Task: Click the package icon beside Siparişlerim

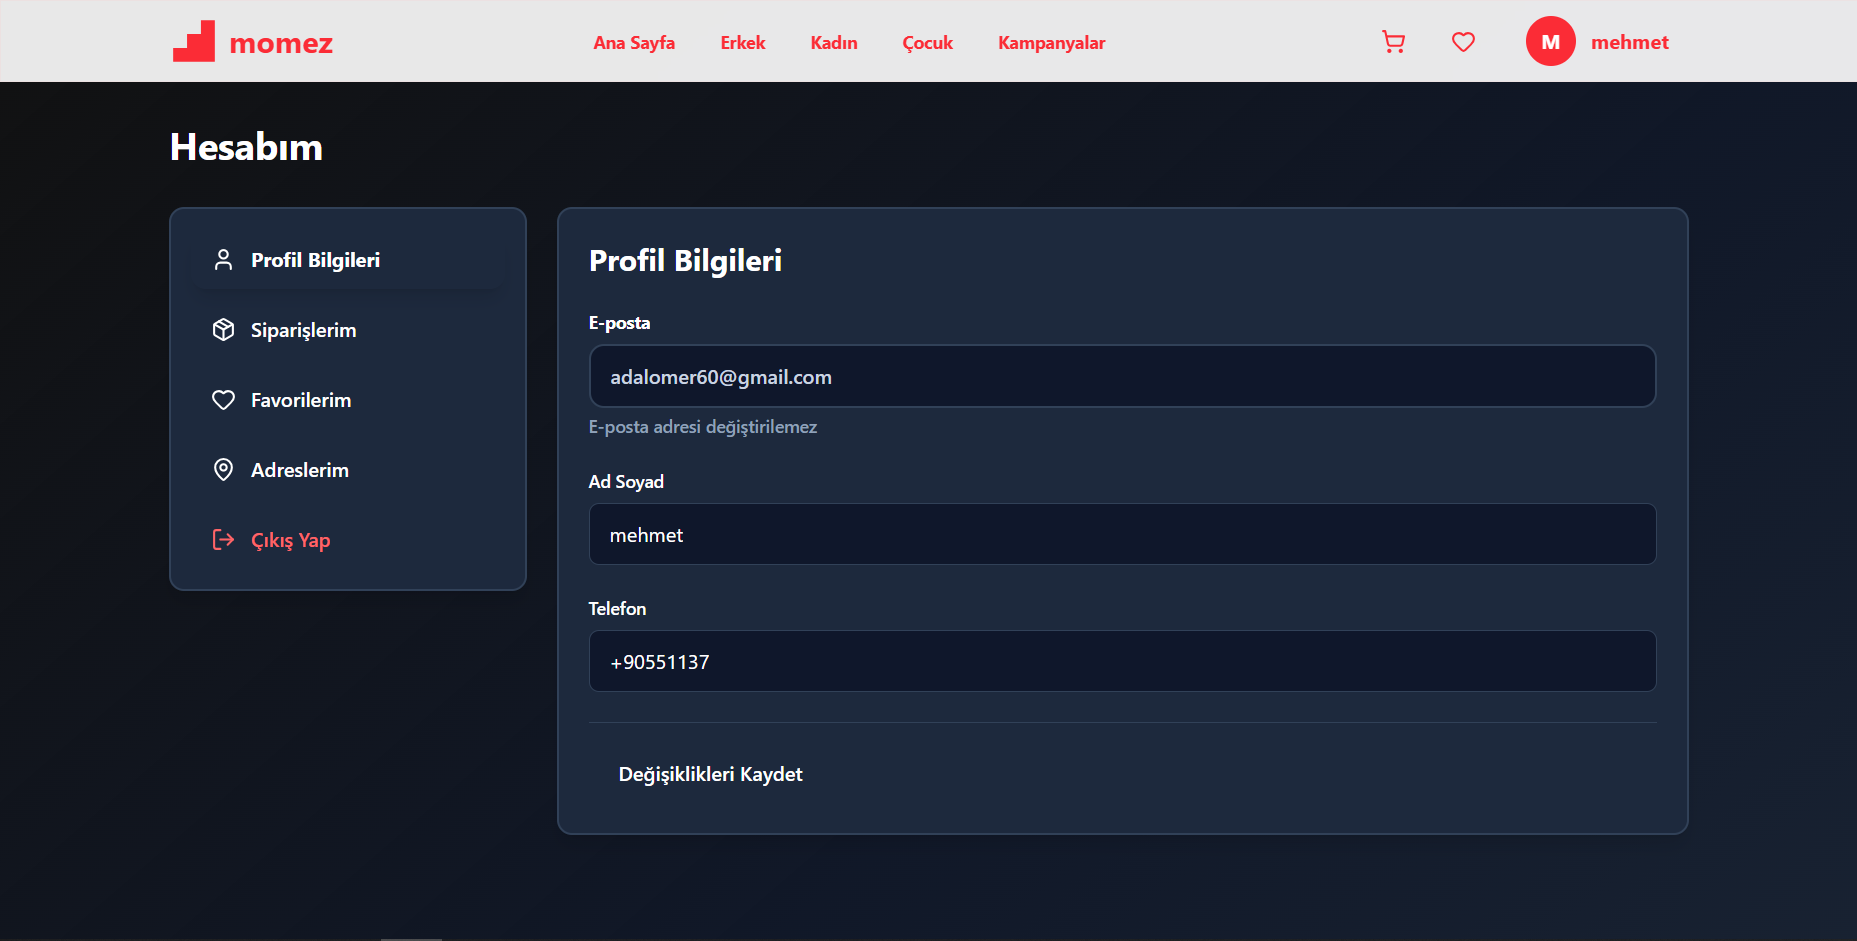Action: pyautogui.click(x=223, y=330)
